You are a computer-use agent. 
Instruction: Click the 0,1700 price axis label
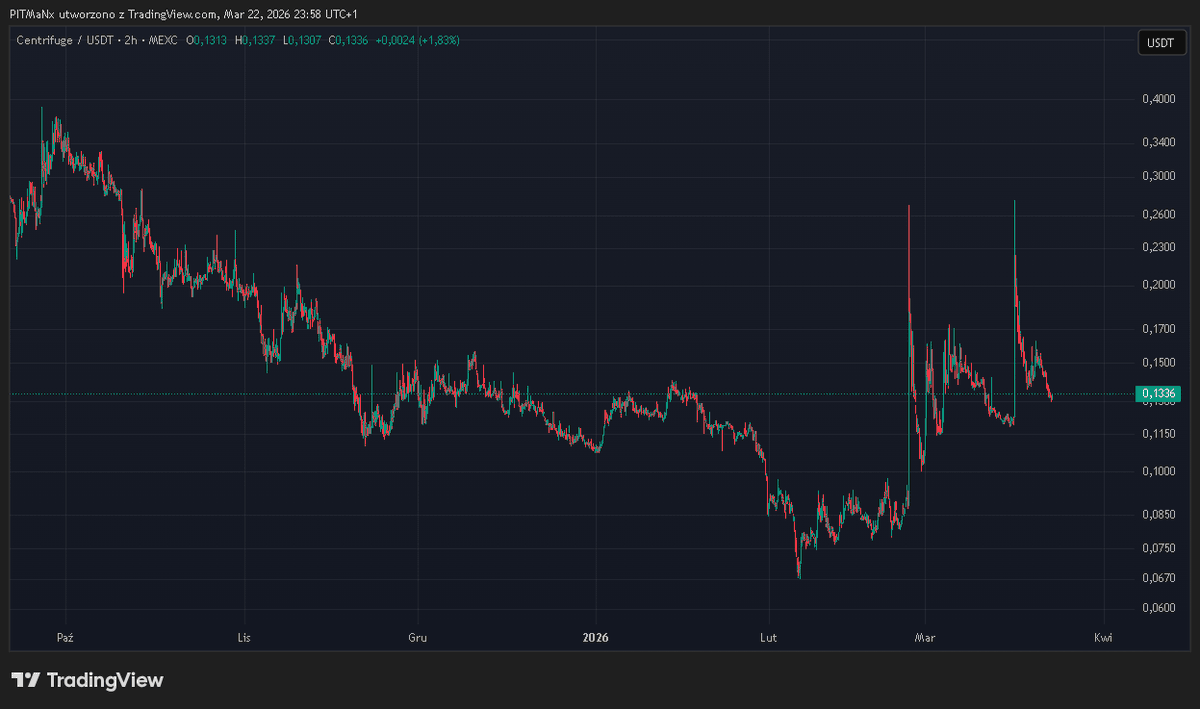click(1159, 328)
